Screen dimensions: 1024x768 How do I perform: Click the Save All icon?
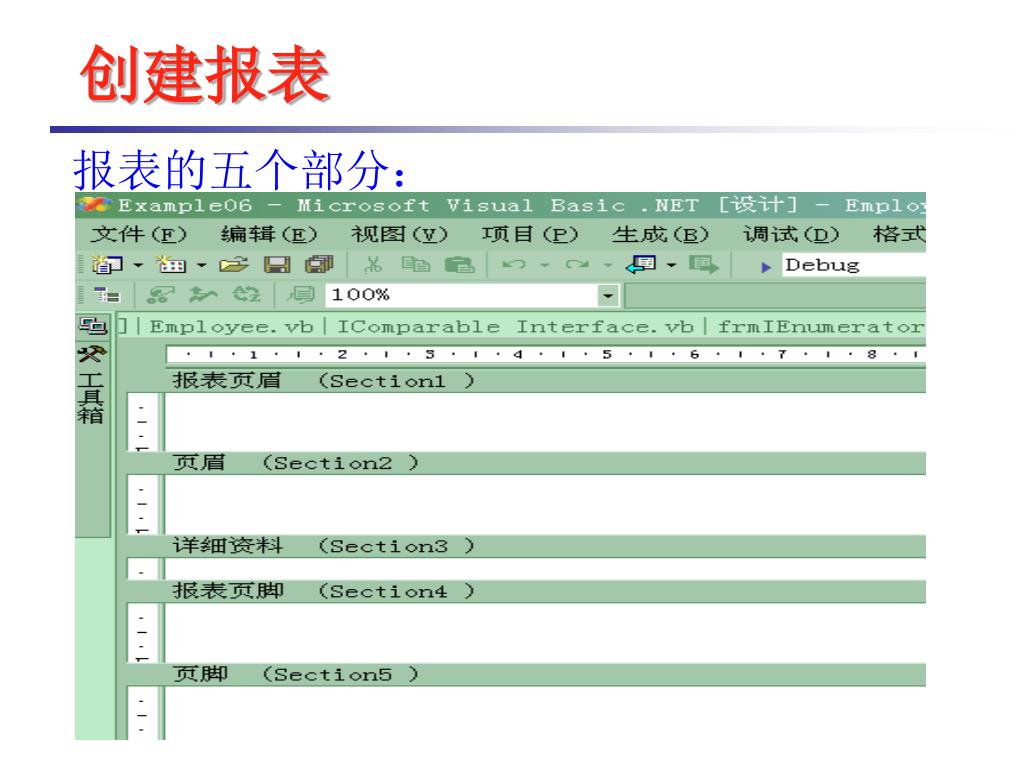click(319, 264)
